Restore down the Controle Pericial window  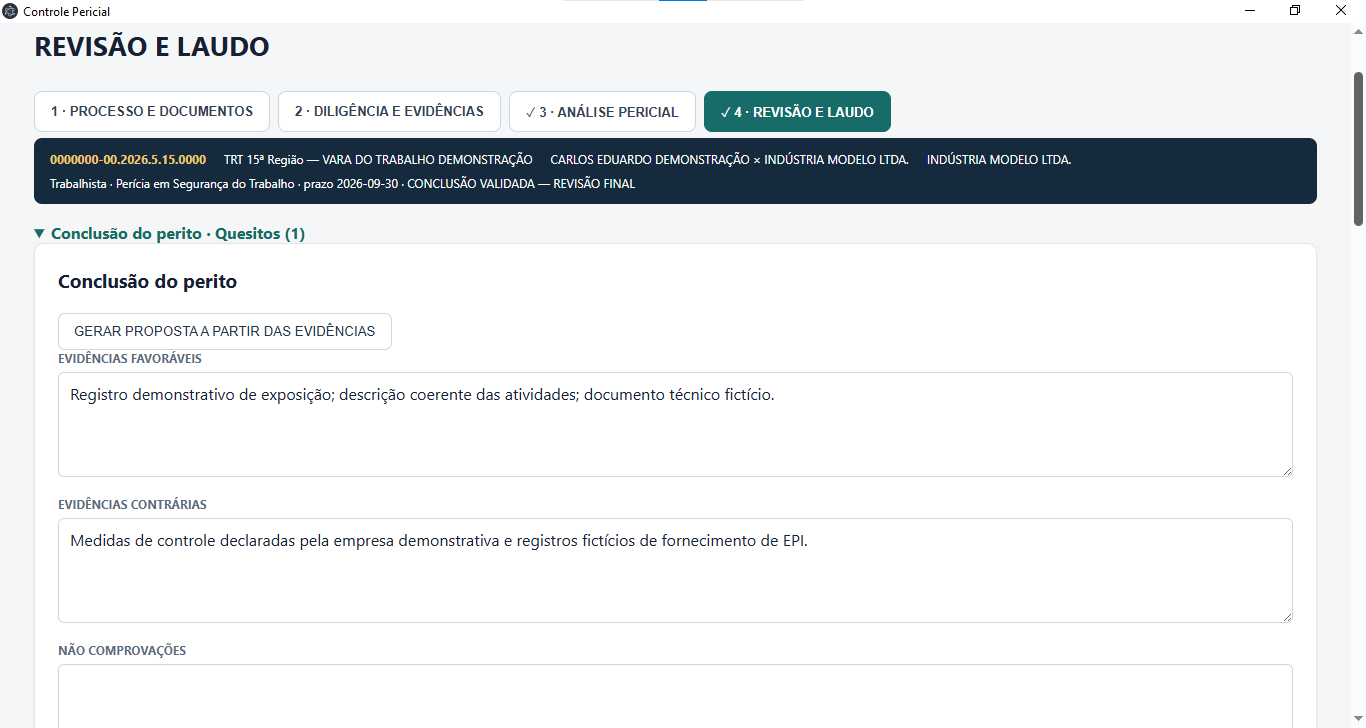click(1296, 11)
